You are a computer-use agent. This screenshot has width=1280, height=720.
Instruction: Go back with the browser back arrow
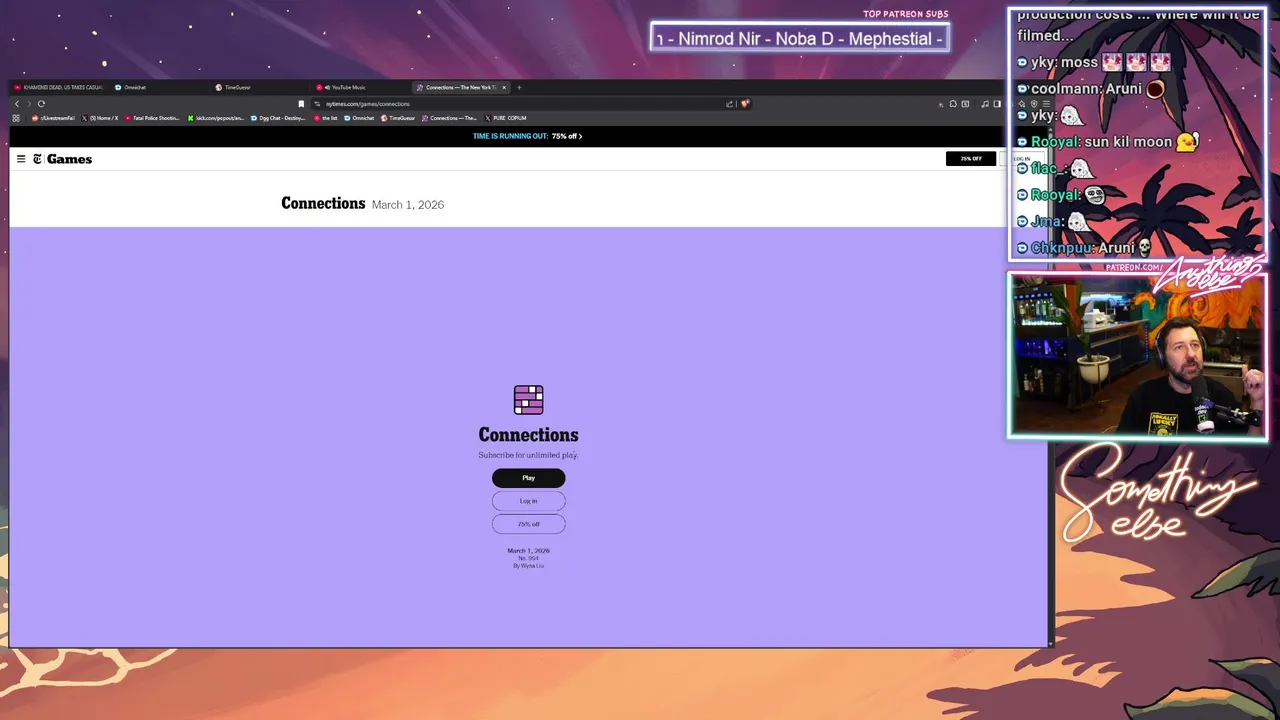pyautogui.click(x=17, y=104)
